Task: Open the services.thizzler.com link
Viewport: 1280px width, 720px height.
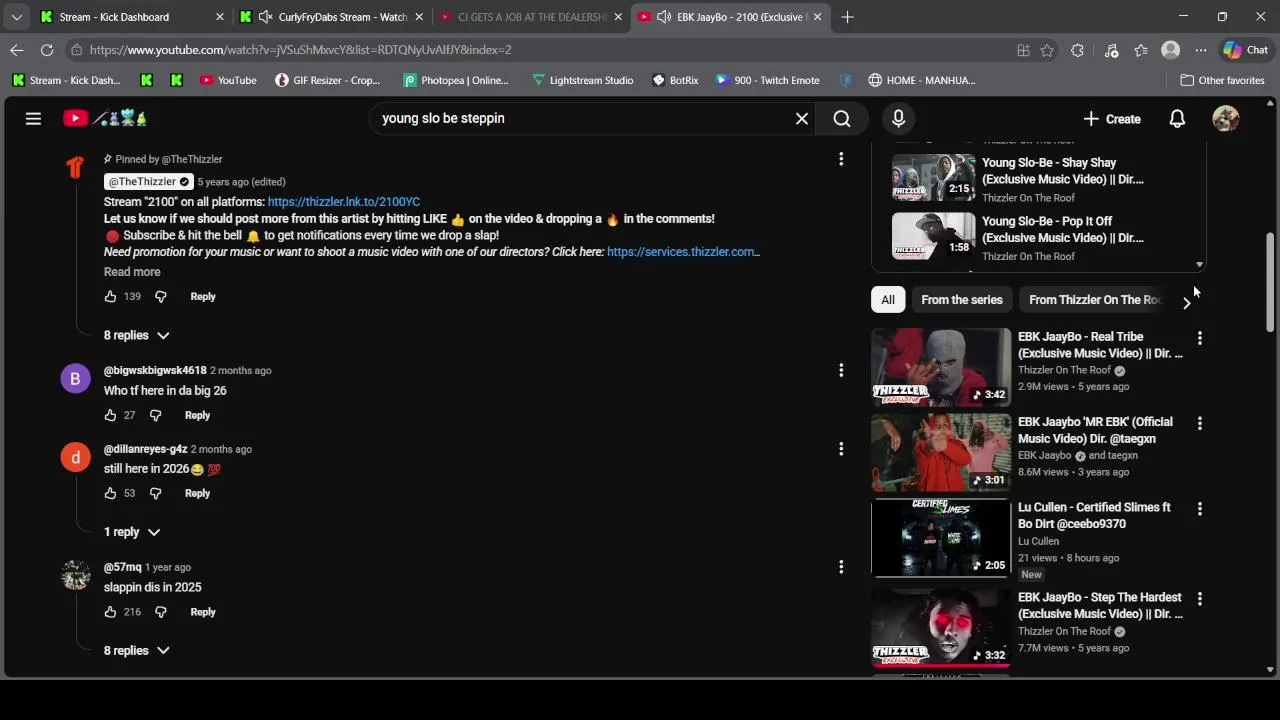Action: (x=683, y=252)
